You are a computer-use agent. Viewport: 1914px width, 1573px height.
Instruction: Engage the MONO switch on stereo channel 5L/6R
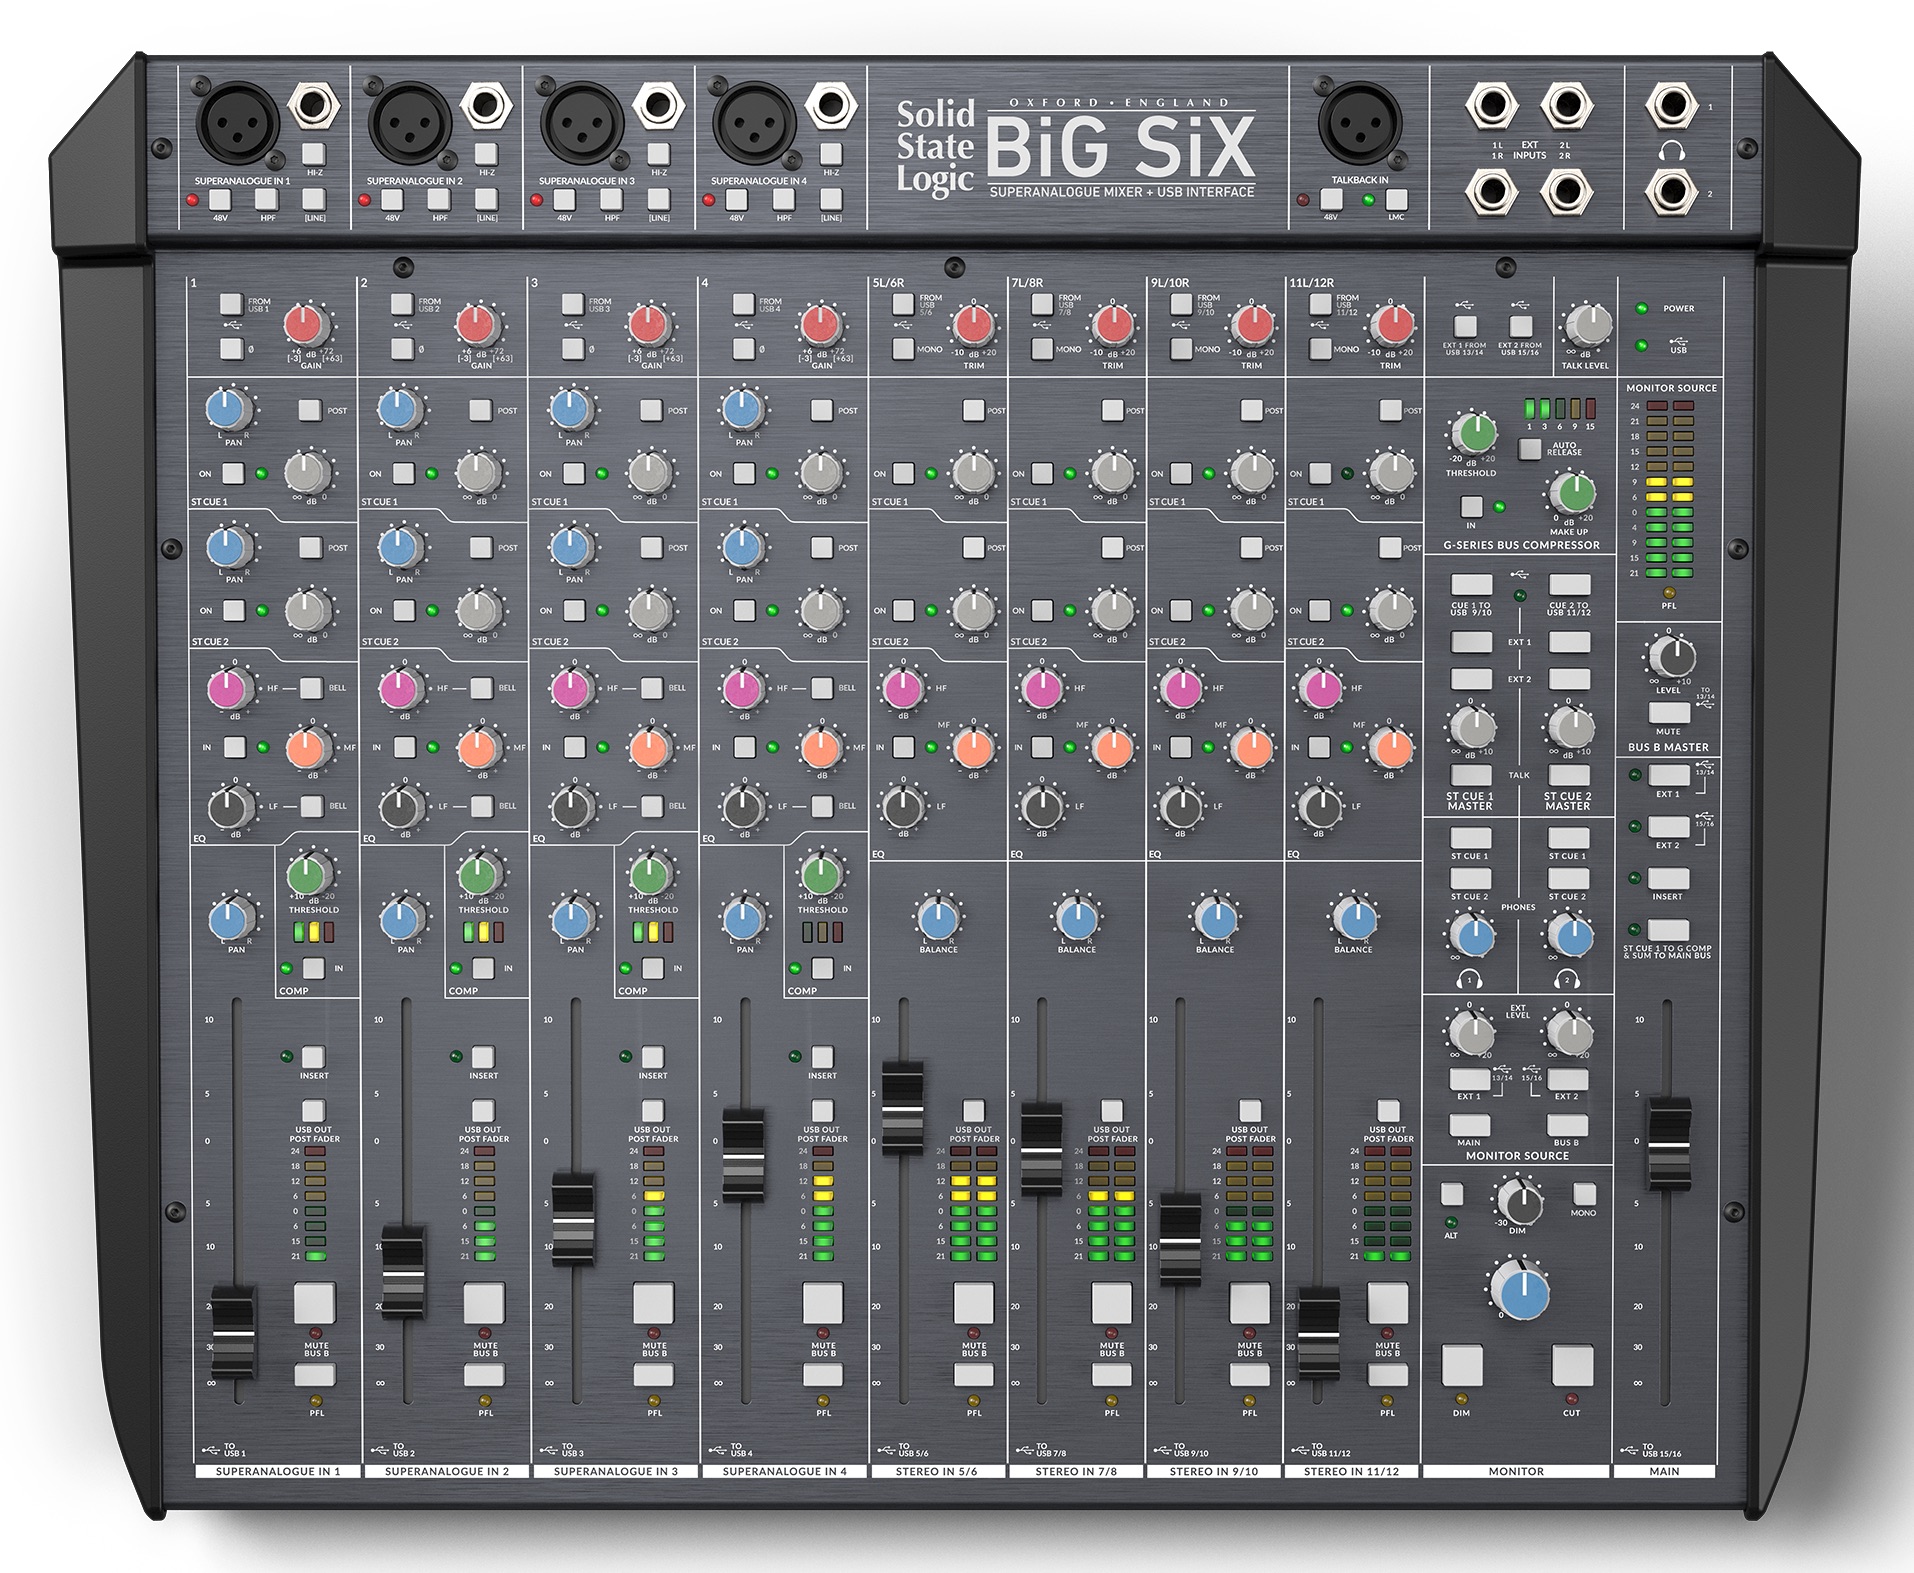(903, 348)
